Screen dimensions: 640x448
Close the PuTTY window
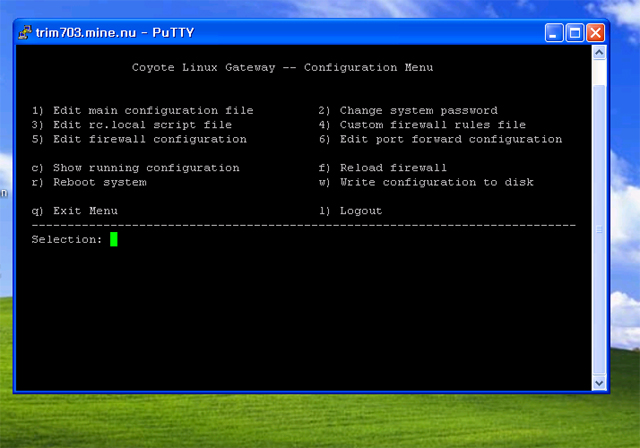click(x=596, y=33)
